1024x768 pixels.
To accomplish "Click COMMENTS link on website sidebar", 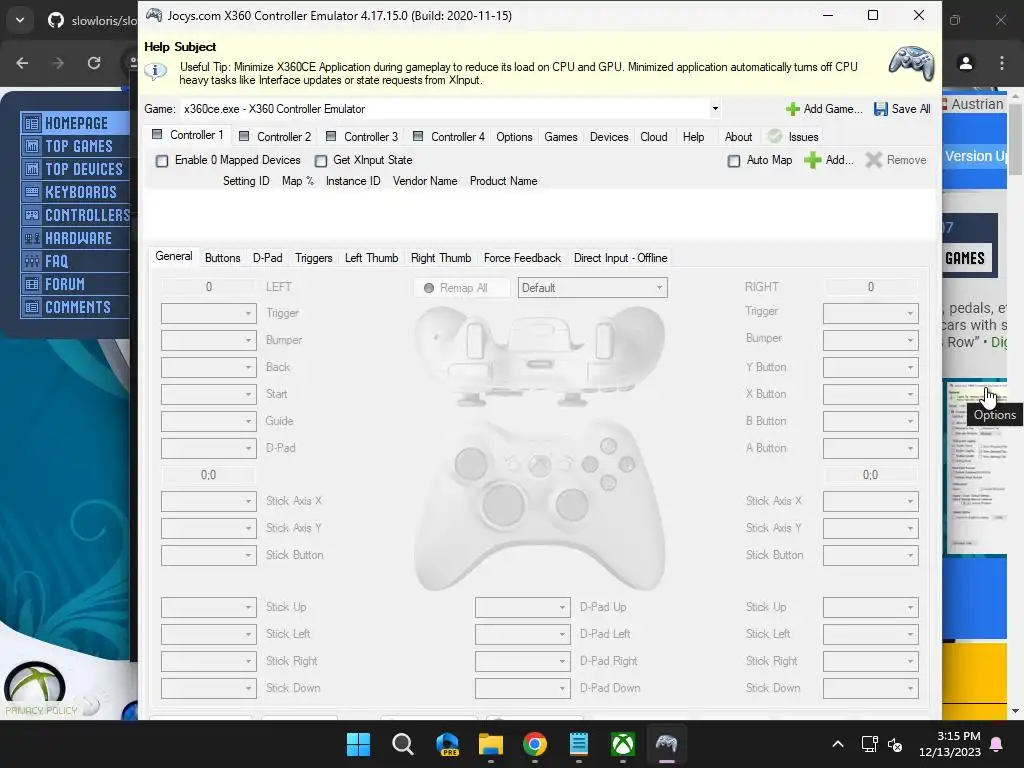I will (x=76, y=307).
